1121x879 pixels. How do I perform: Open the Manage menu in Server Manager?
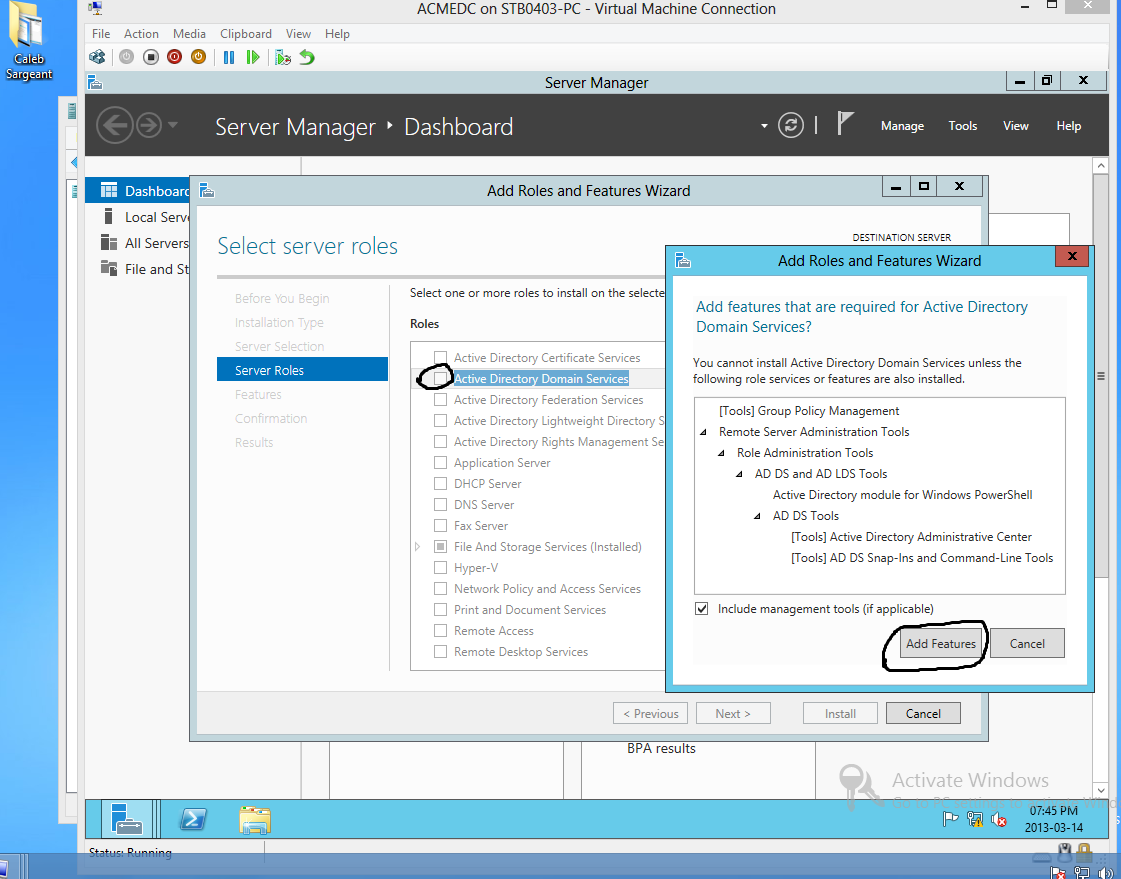pos(902,126)
